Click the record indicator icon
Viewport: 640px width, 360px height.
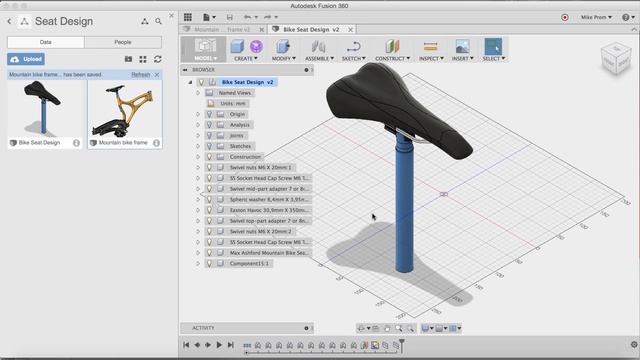565,17
